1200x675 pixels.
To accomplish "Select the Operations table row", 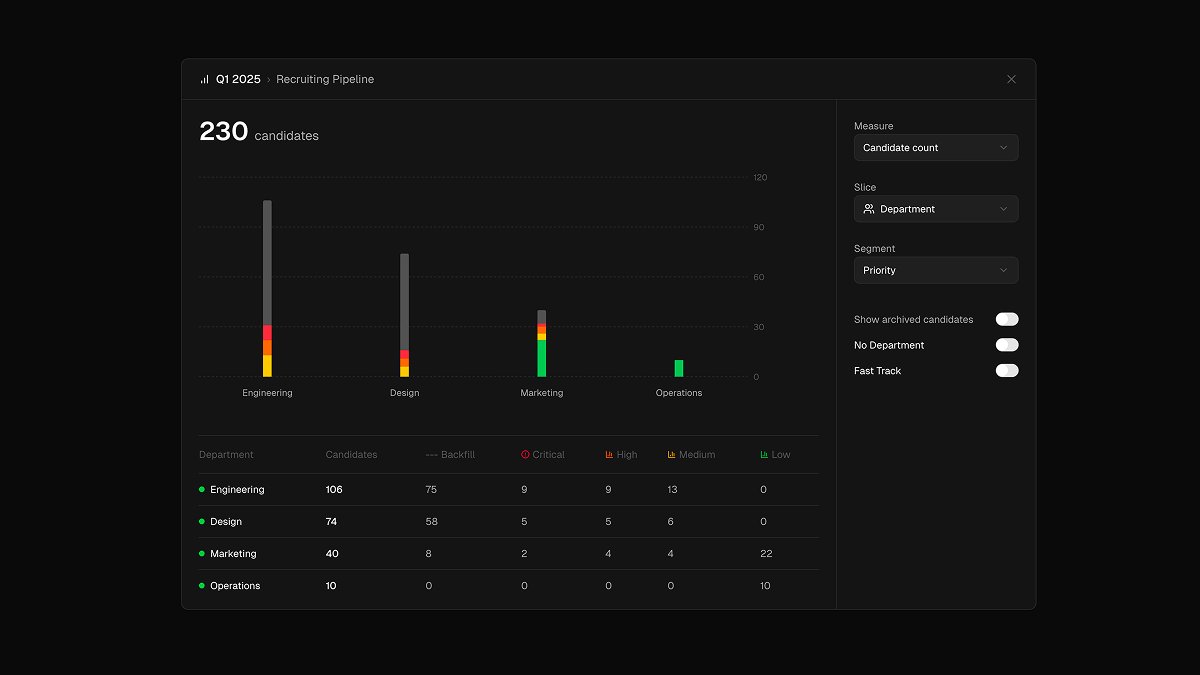I will [x=508, y=585].
